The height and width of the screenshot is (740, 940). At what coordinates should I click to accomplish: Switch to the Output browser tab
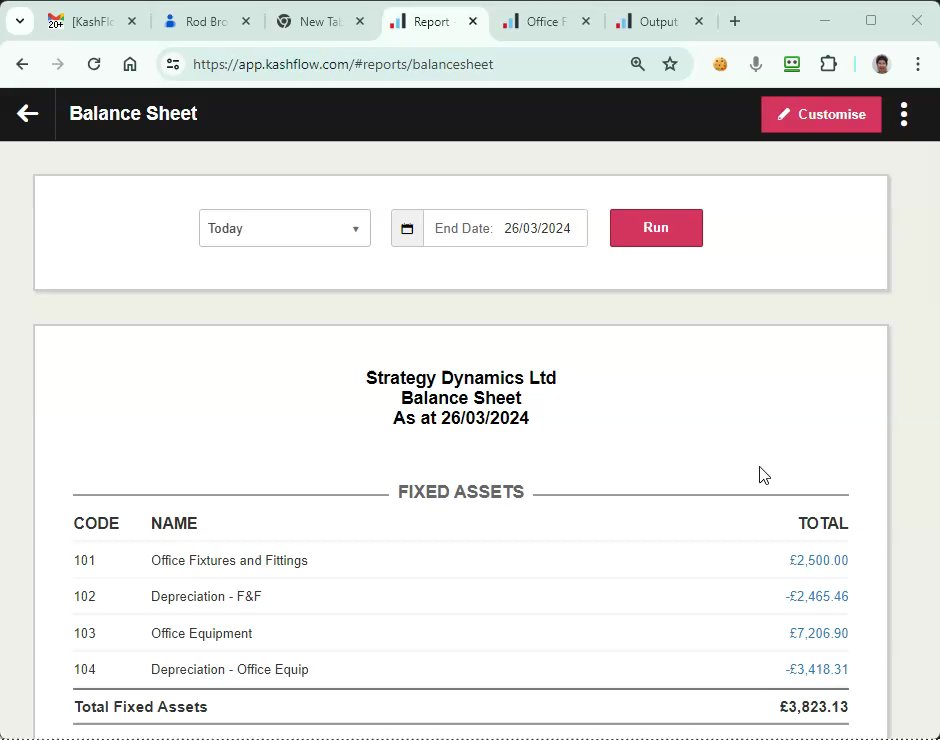click(x=657, y=21)
